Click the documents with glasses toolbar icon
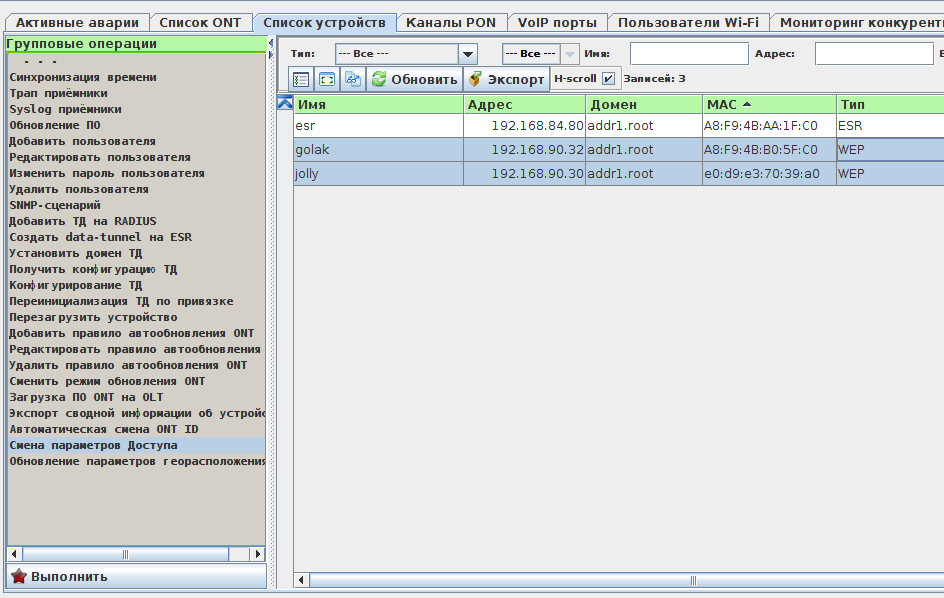944x598 pixels. pyautogui.click(x=353, y=79)
